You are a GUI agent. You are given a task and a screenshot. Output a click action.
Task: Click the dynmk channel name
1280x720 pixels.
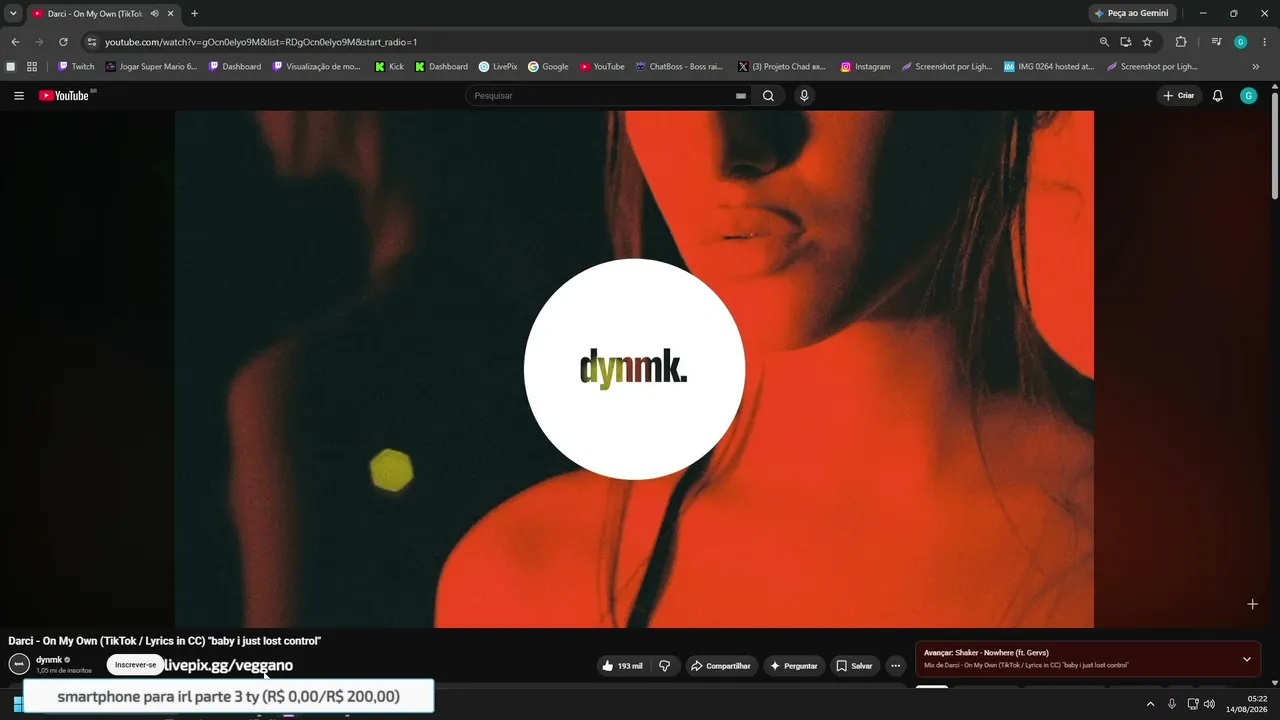(49, 660)
